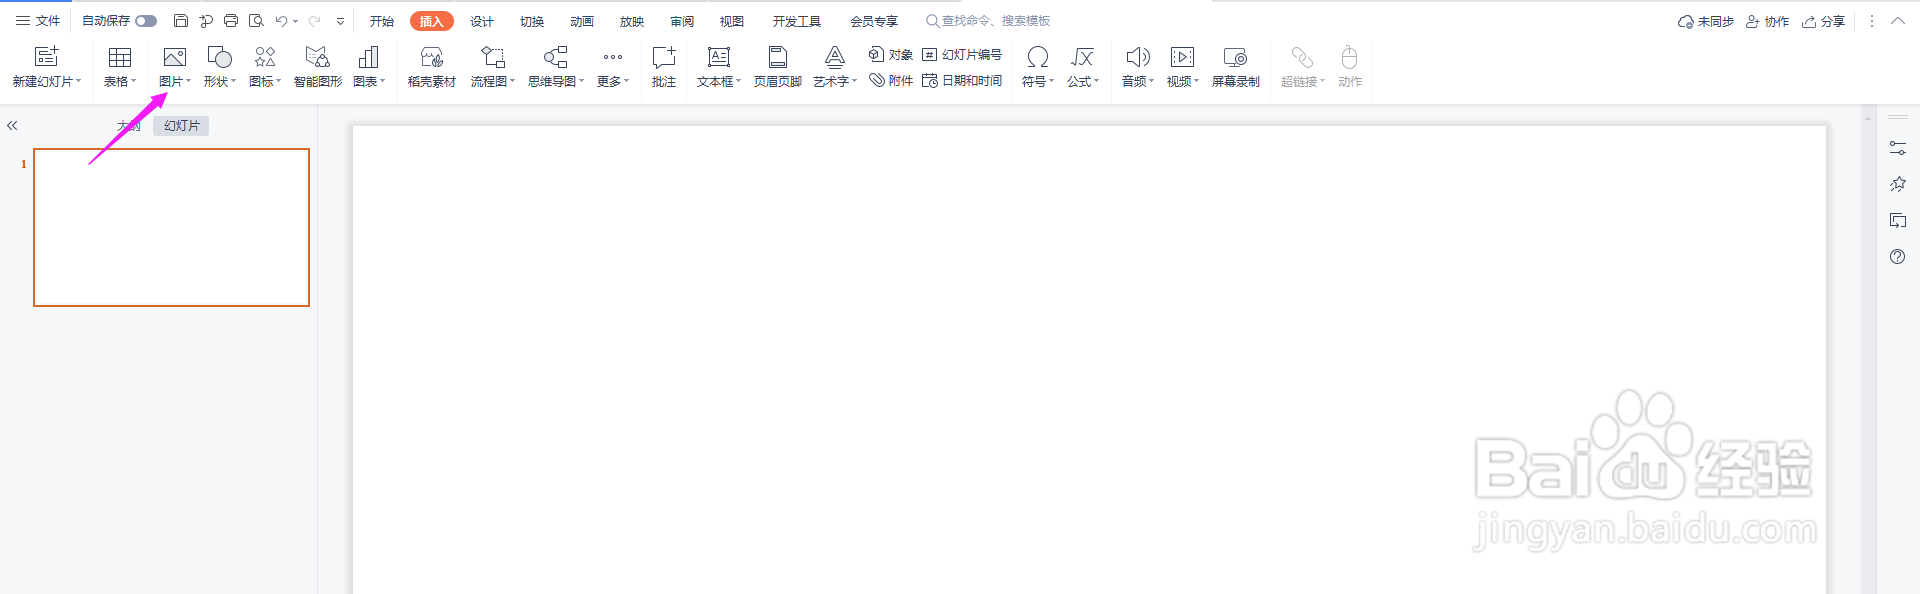Open Header and Footer icon

778,57
